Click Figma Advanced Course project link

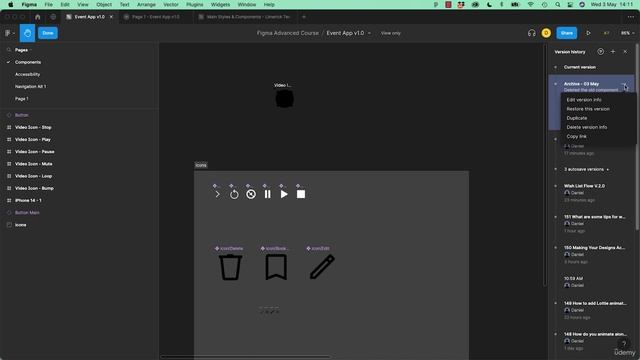(287, 33)
